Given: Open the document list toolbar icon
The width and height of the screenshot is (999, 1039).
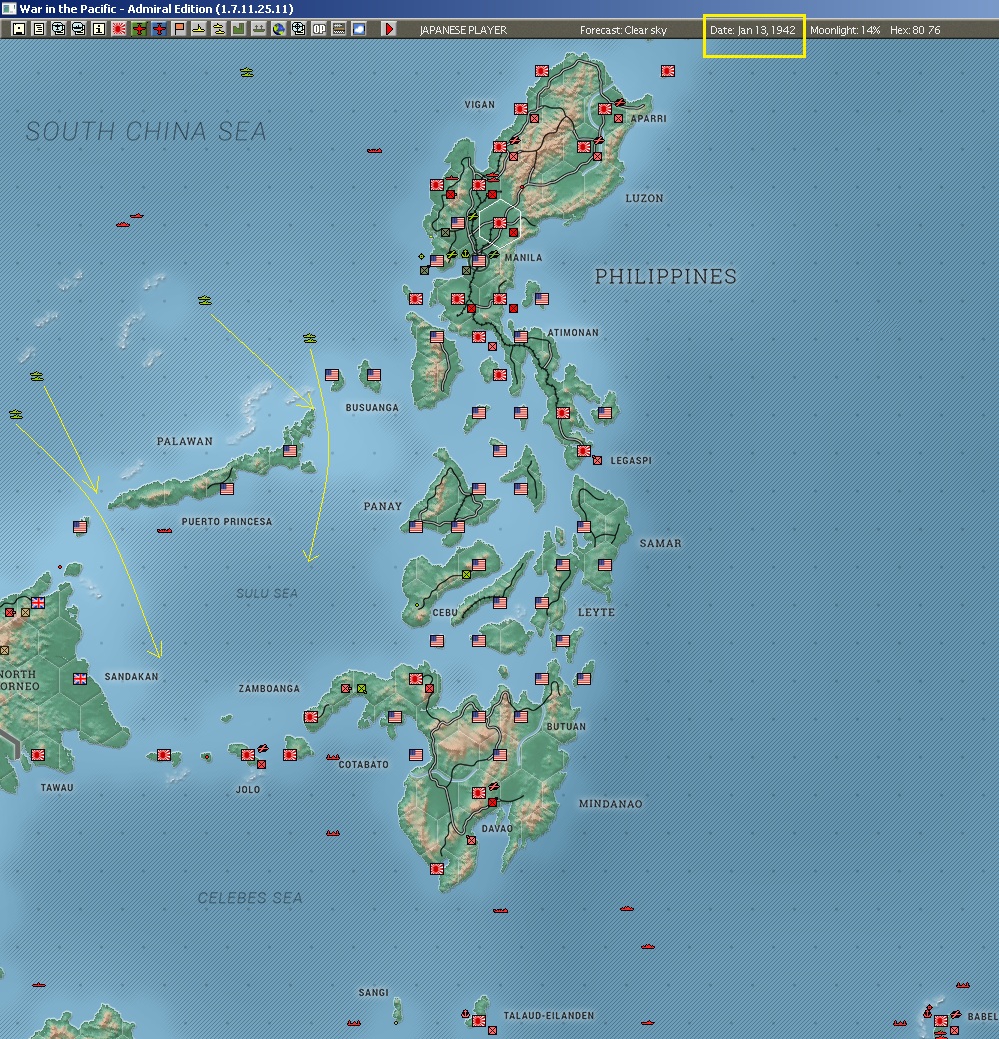Looking at the screenshot, I should pyautogui.click(x=38, y=29).
